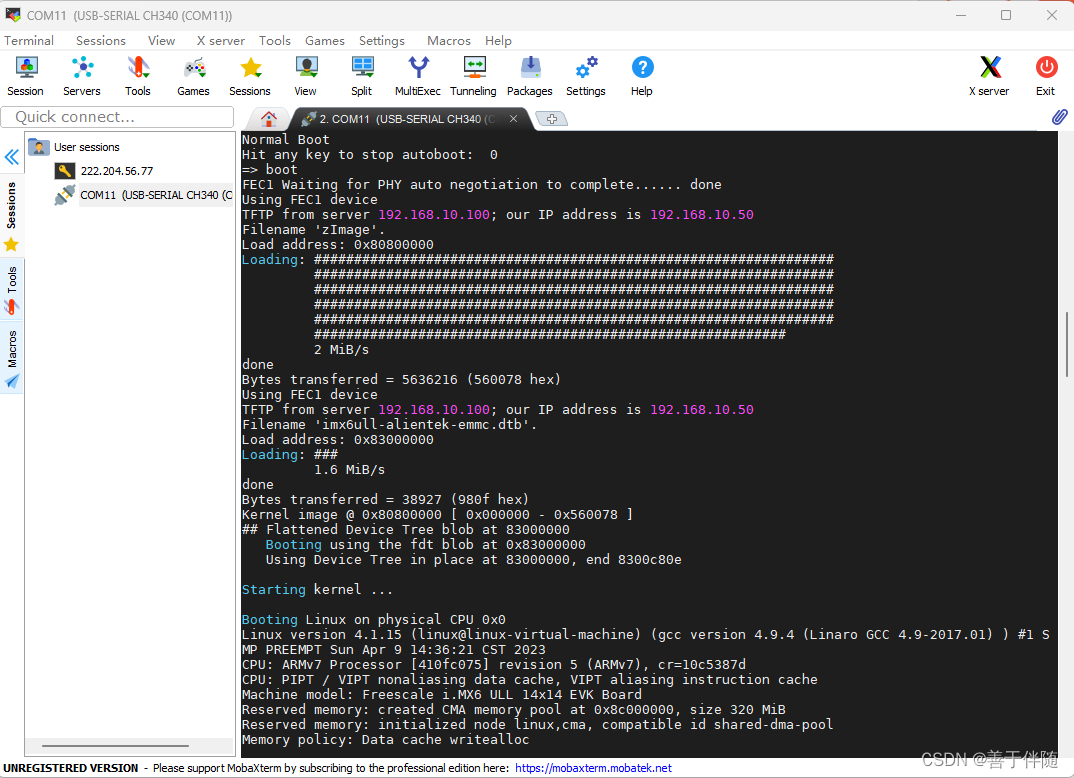Click the paperclip attachment icon
This screenshot has height=778, width=1074.
coord(1059,117)
